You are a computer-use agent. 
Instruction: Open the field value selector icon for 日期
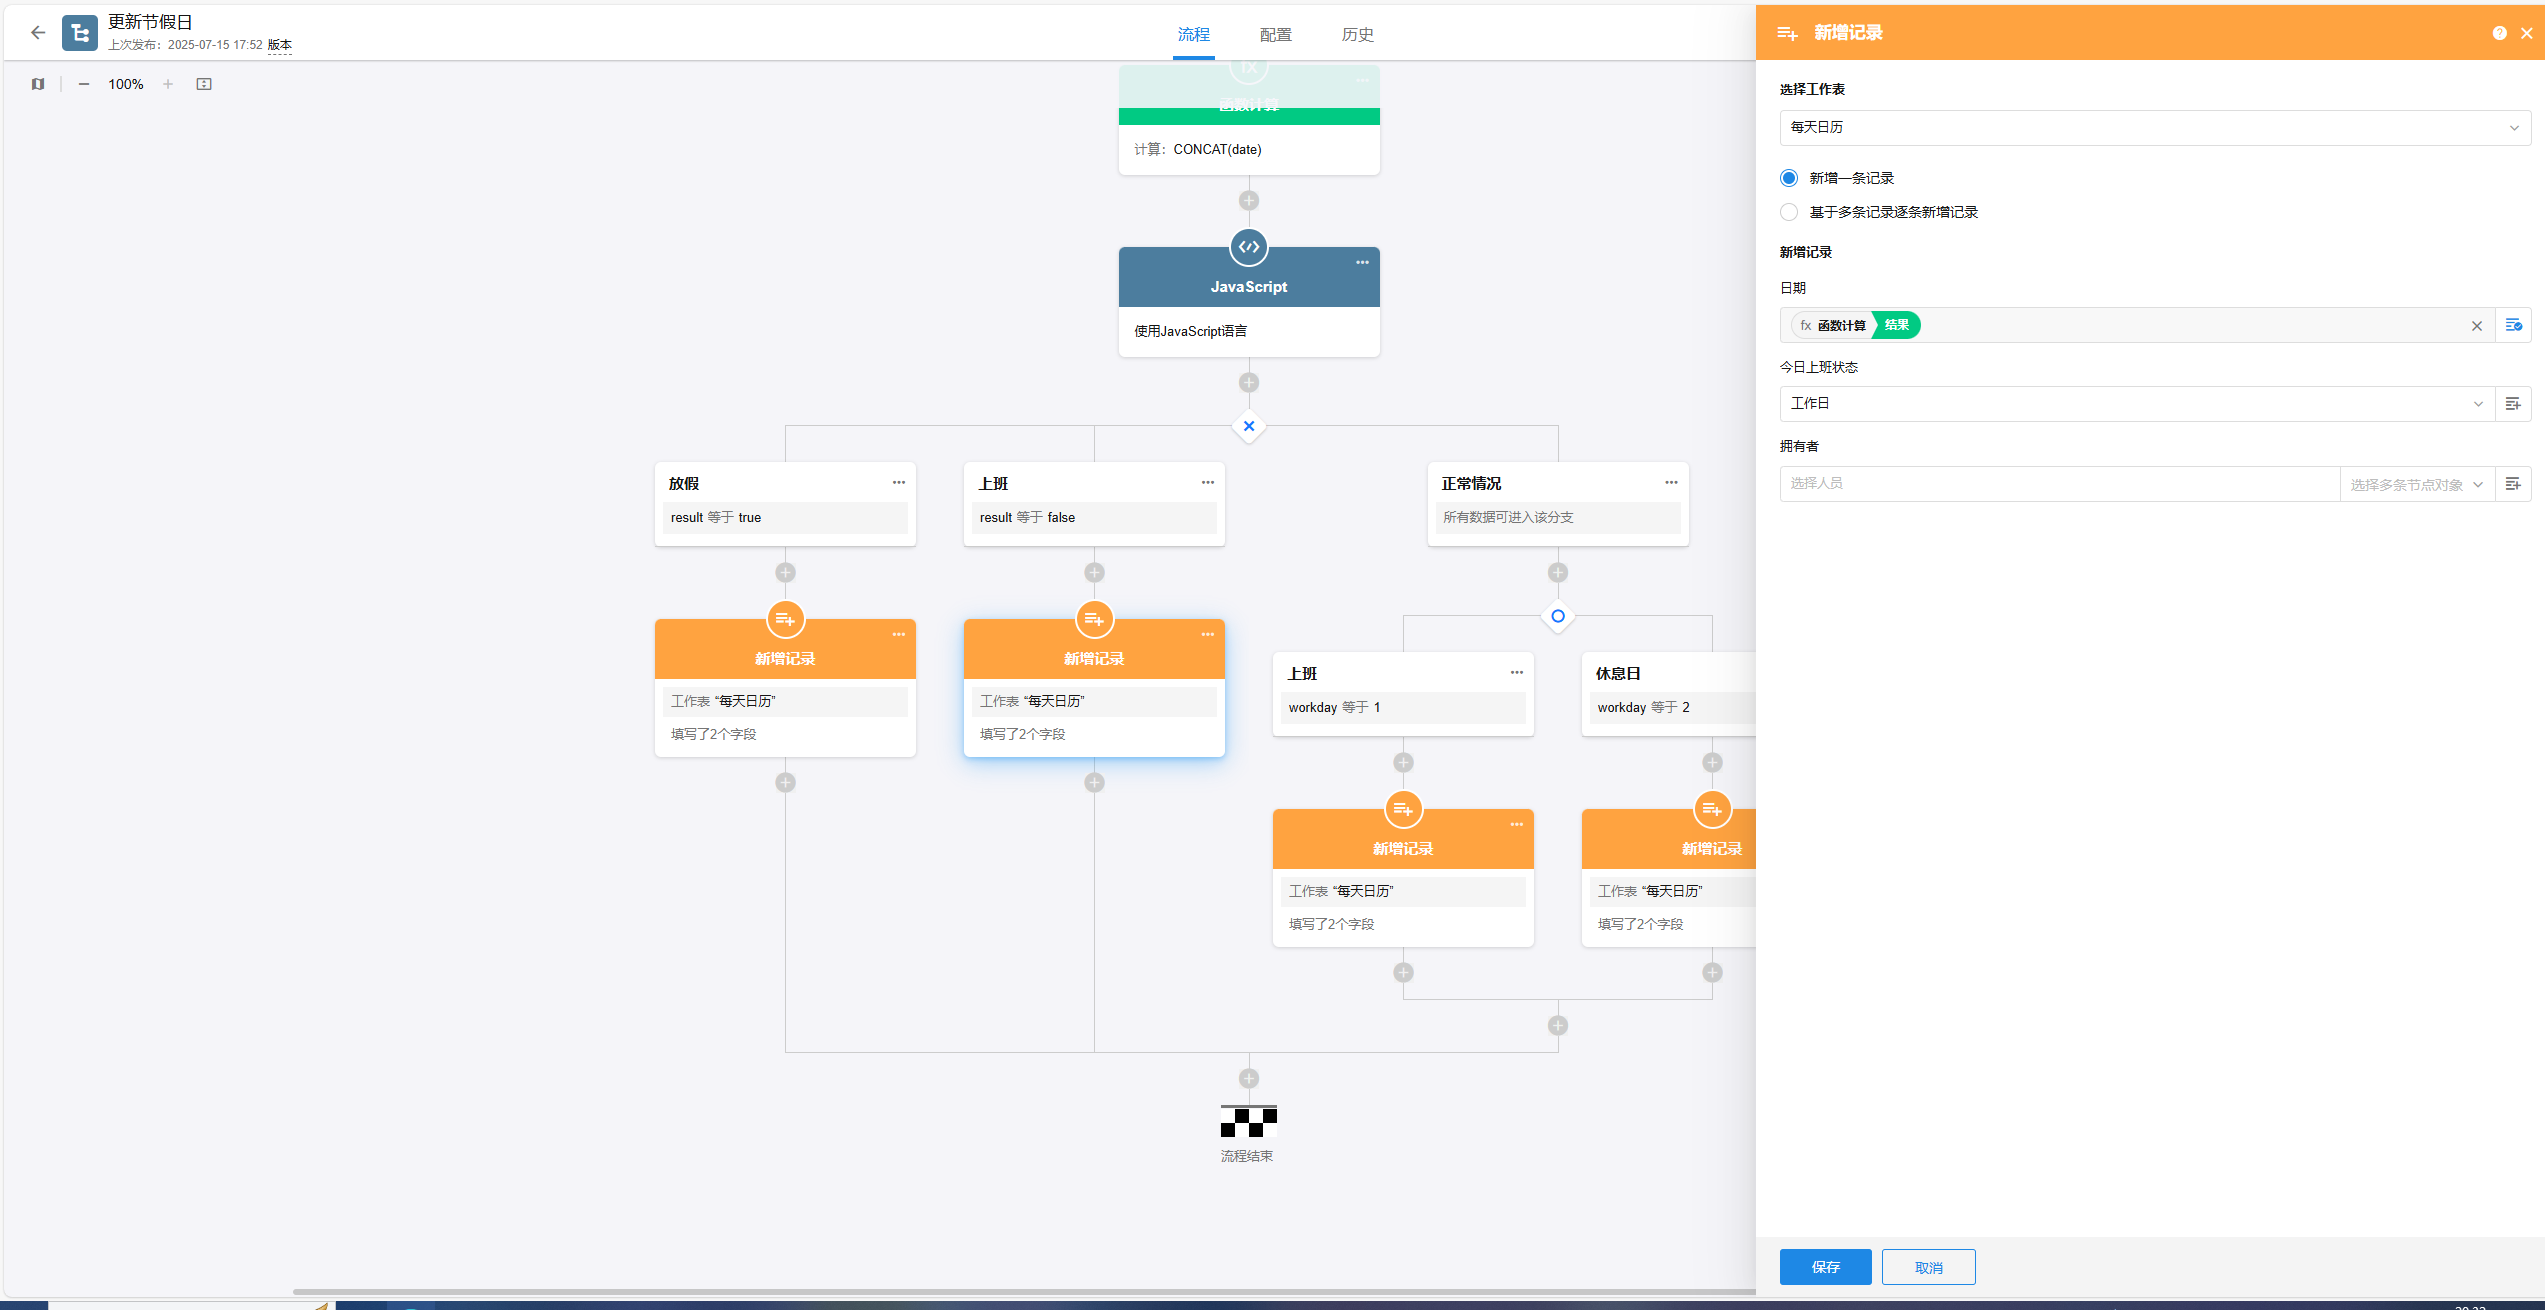tap(2513, 325)
